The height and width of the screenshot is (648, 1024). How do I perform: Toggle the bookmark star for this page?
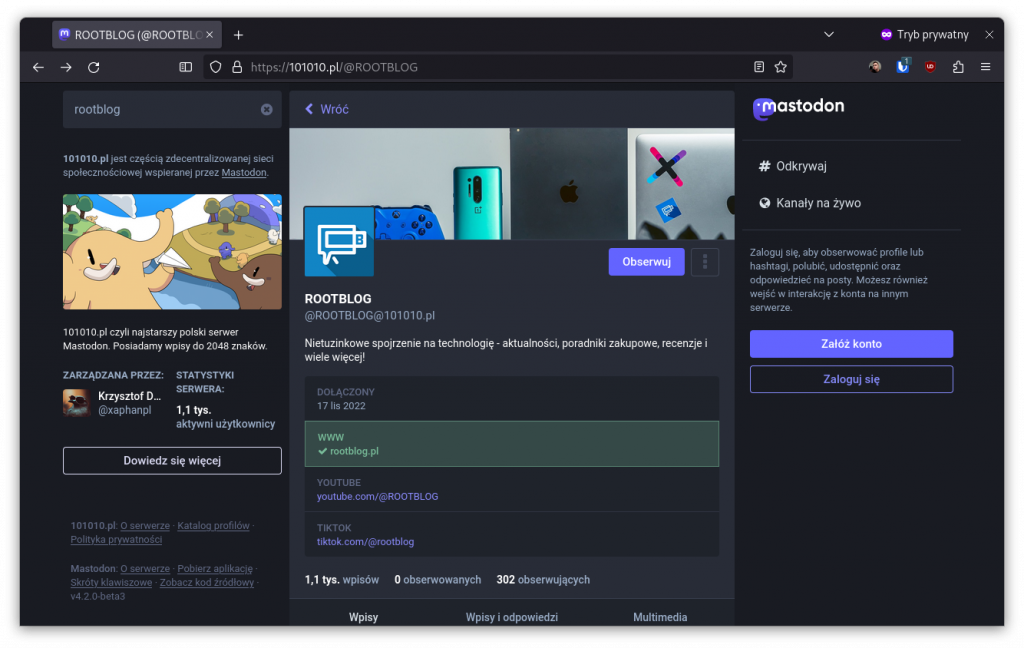click(x=780, y=66)
